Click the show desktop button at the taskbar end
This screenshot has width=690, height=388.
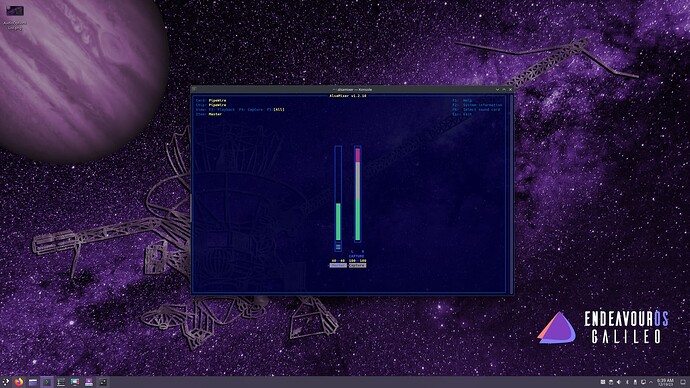point(683,382)
